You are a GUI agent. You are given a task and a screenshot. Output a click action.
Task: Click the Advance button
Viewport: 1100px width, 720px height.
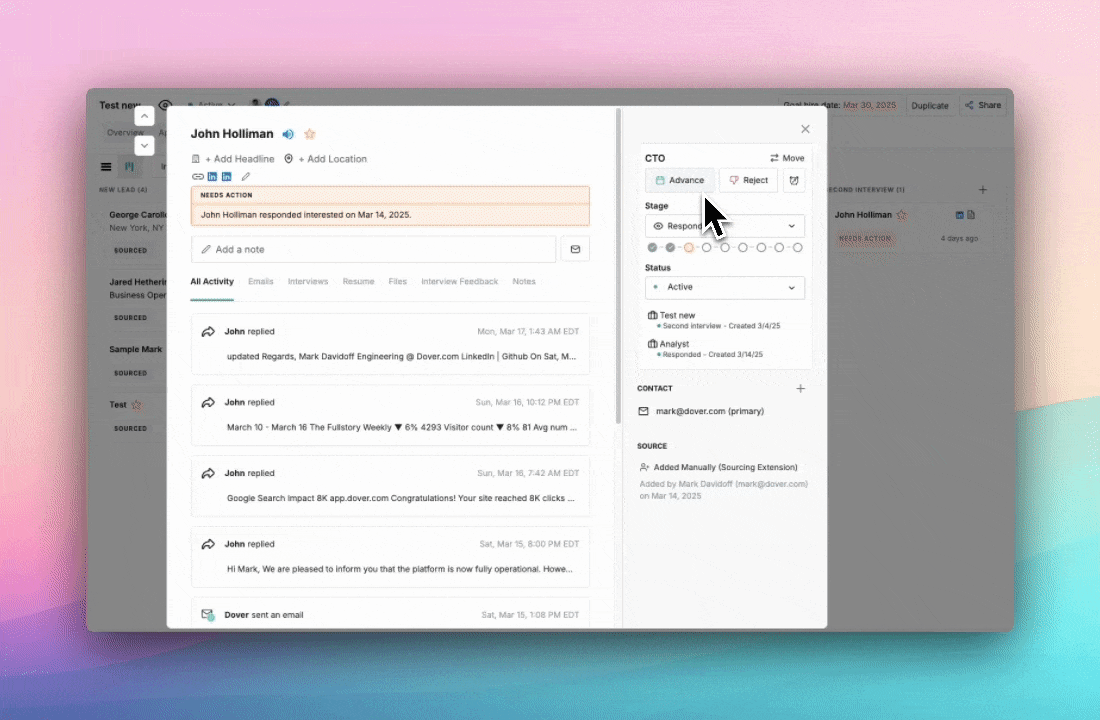680,180
